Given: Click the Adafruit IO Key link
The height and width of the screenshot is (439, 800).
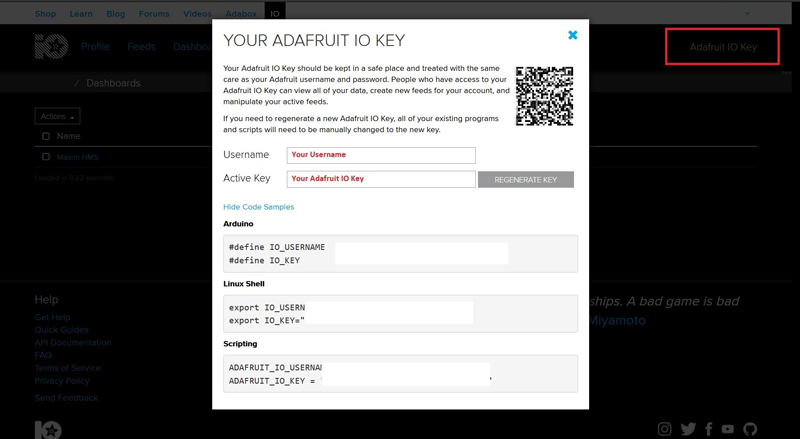Looking at the screenshot, I should pyautogui.click(x=723, y=47).
